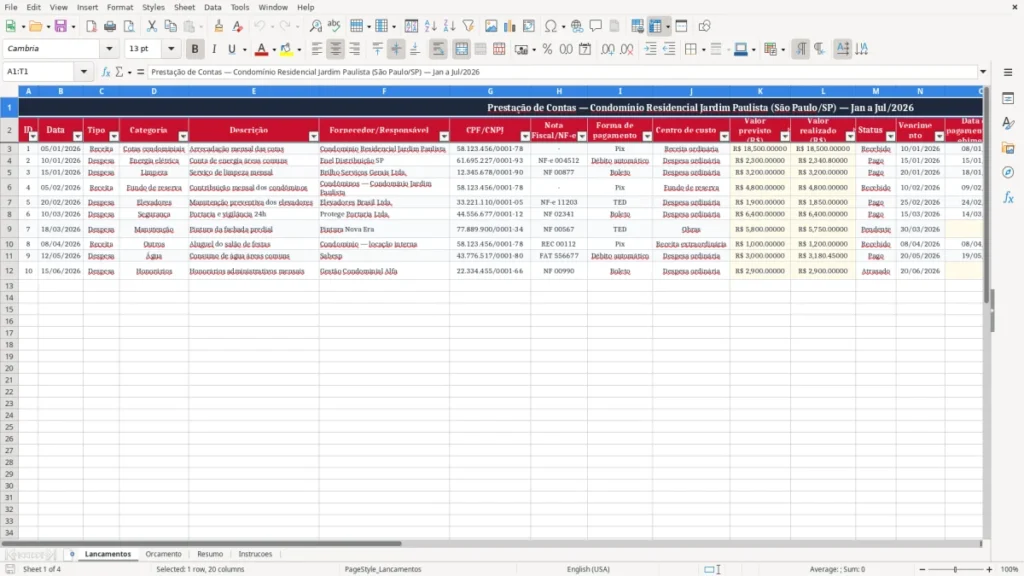
Task: Toggle Align Right
Action: pos(355,49)
